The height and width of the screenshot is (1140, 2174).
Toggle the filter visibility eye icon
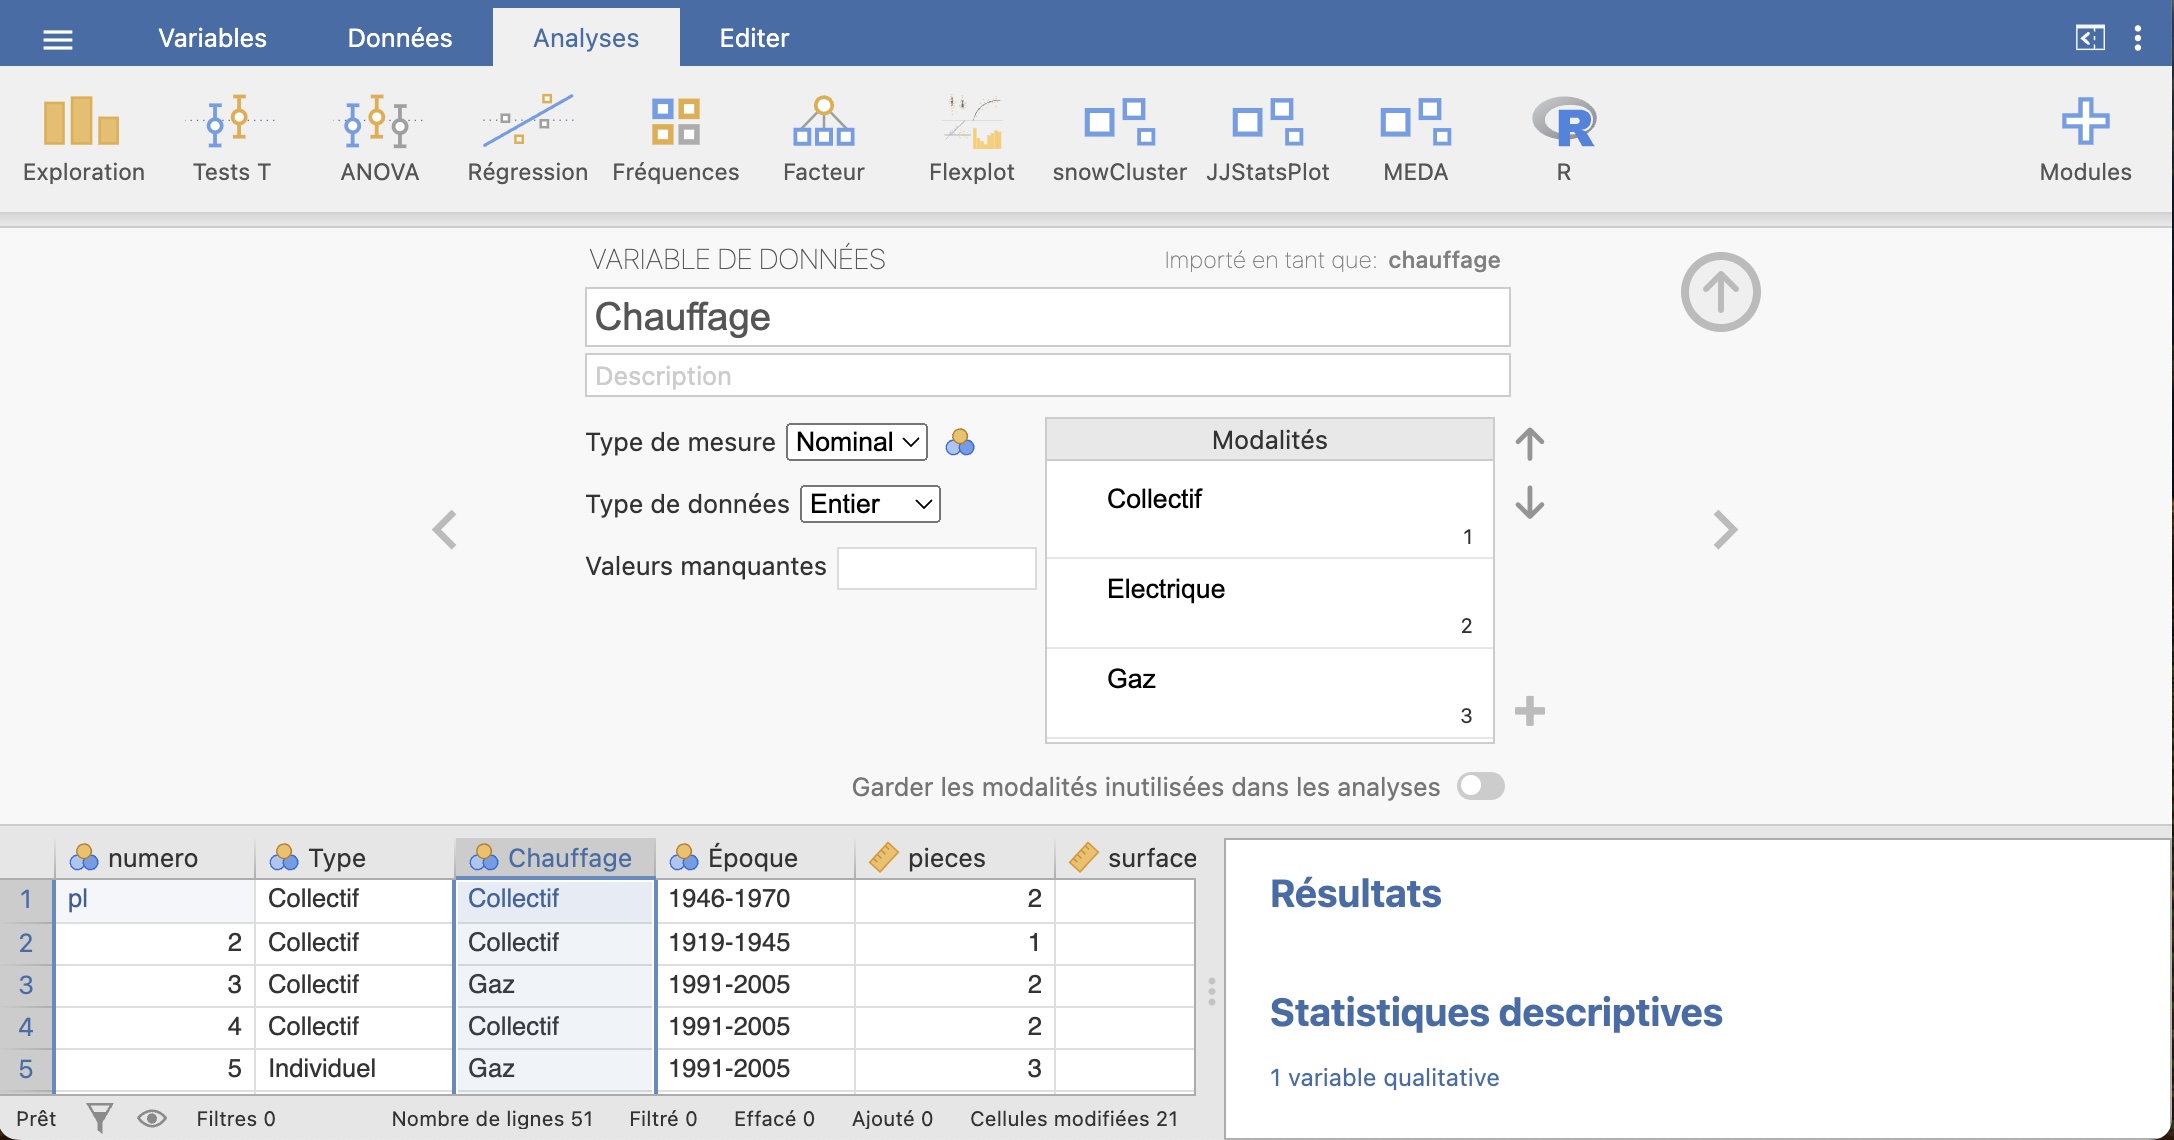[x=151, y=1118]
